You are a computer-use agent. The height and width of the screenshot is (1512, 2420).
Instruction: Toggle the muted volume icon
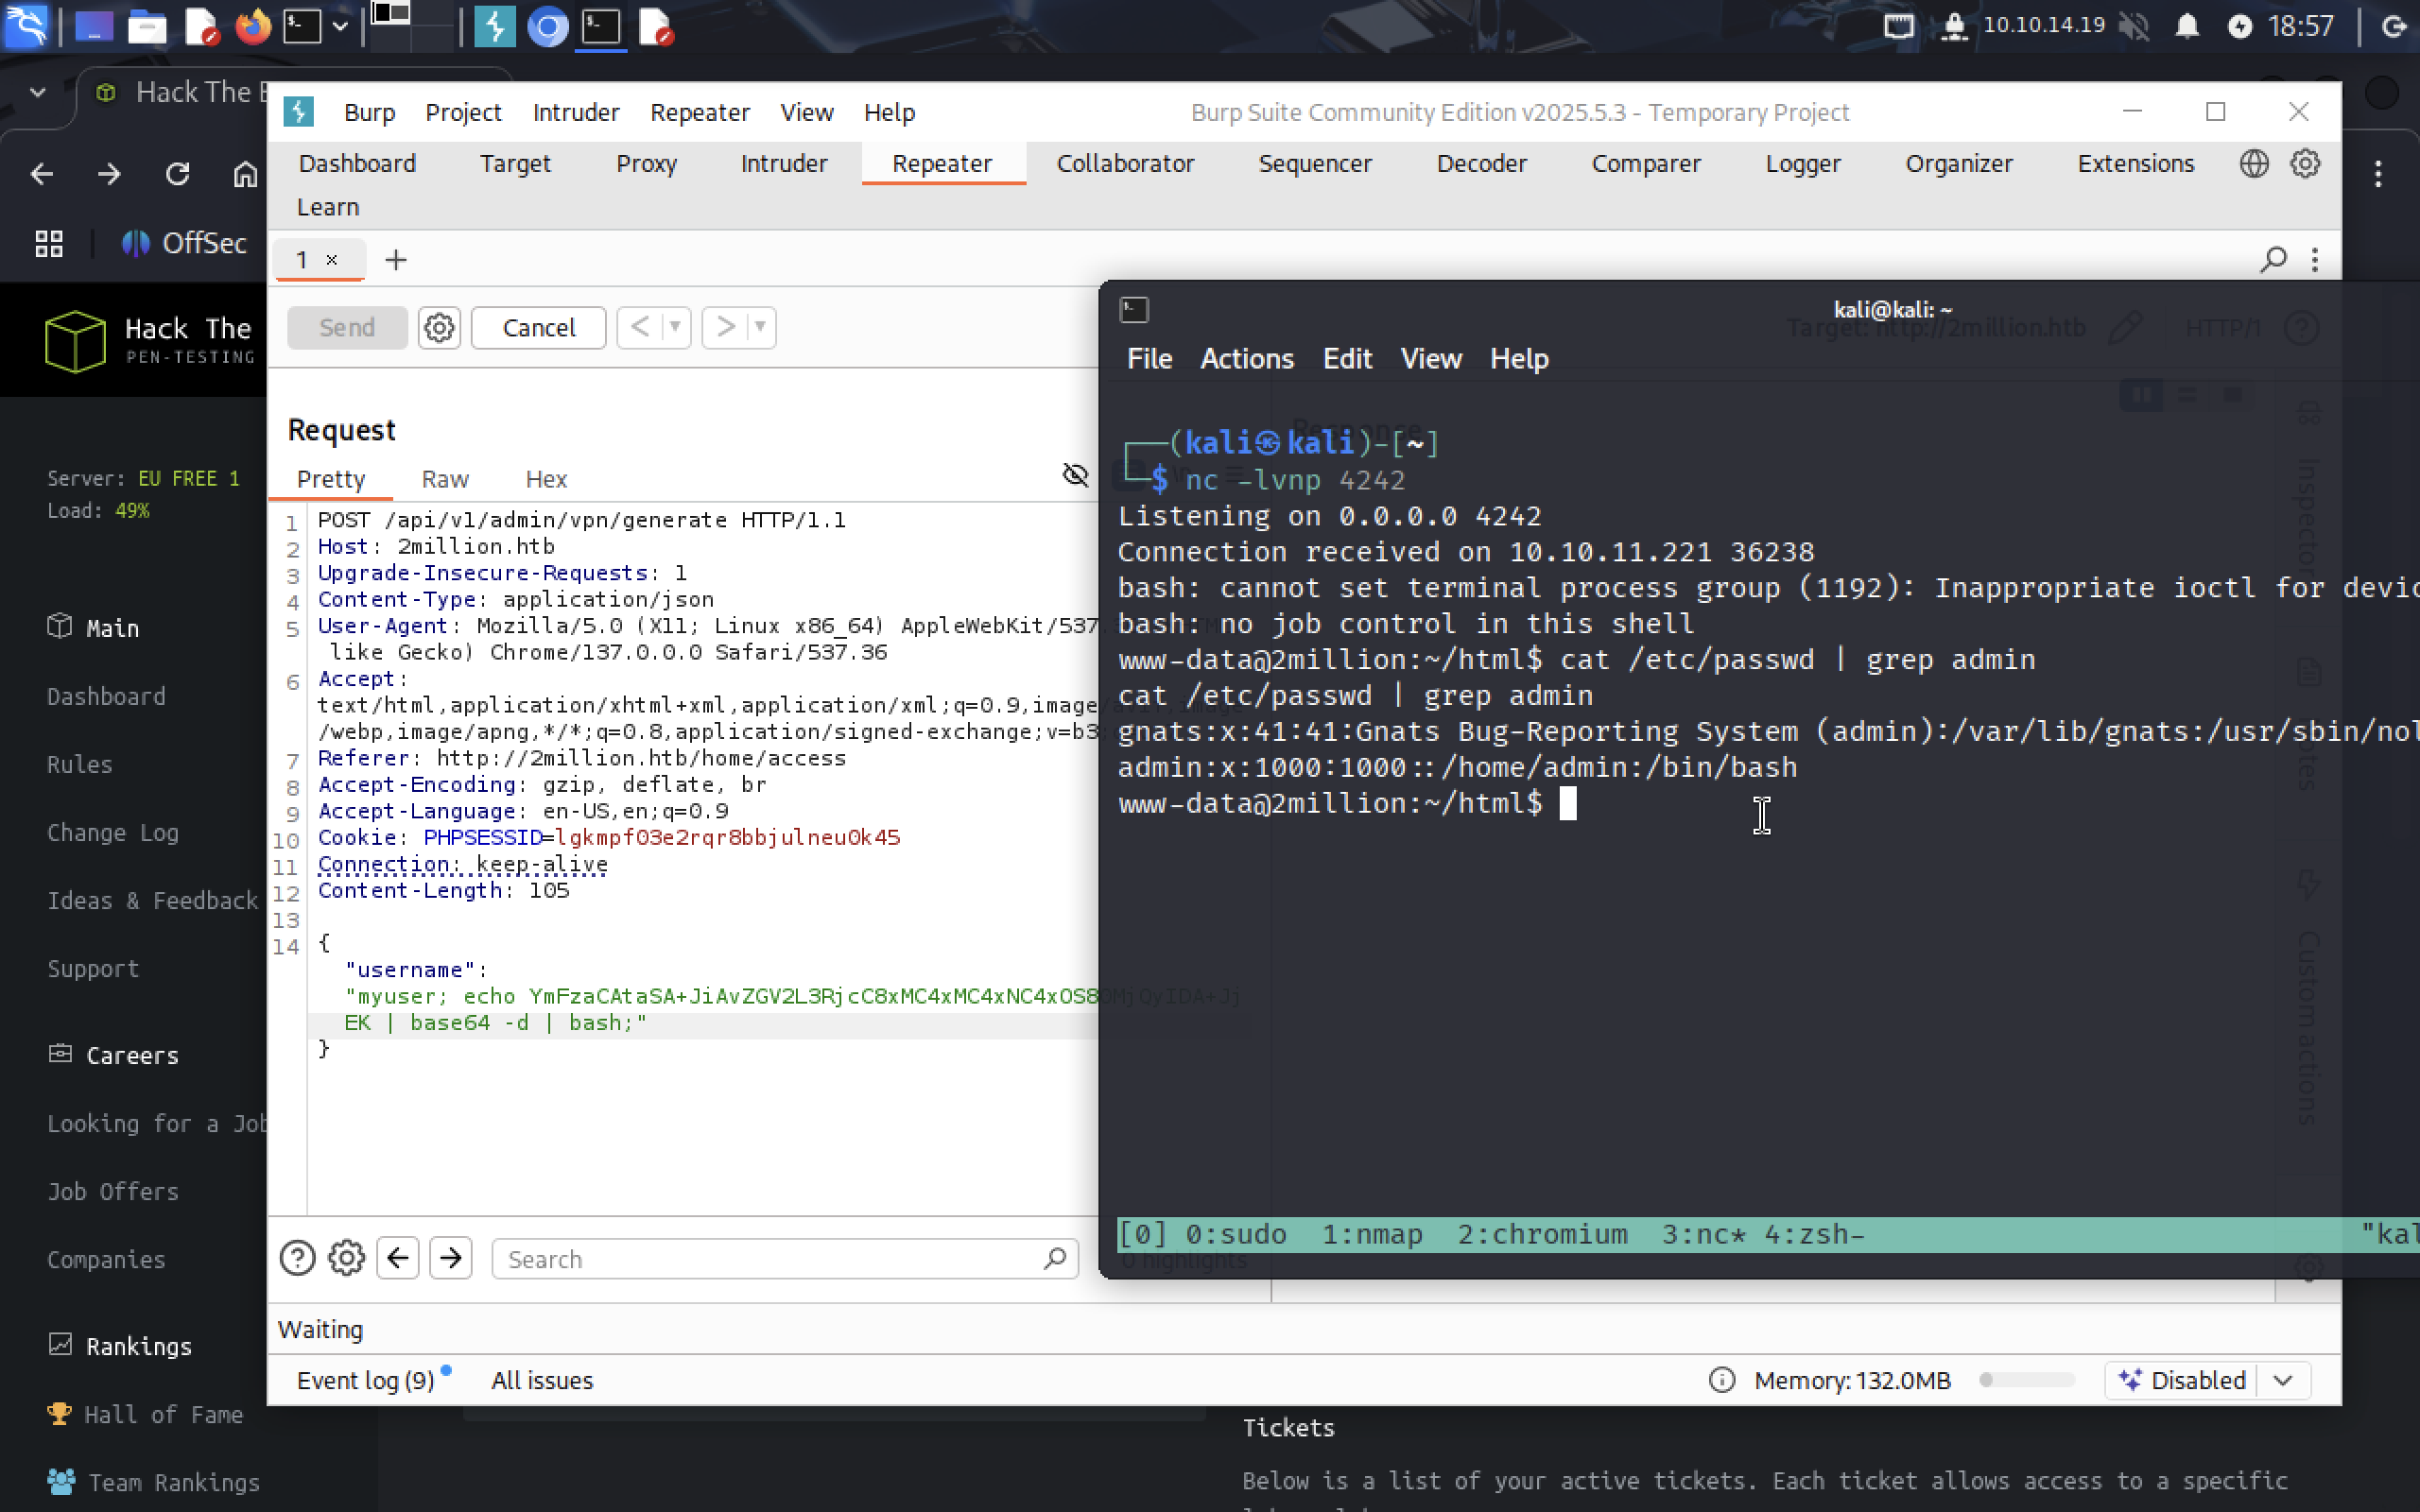click(2134, 26)
